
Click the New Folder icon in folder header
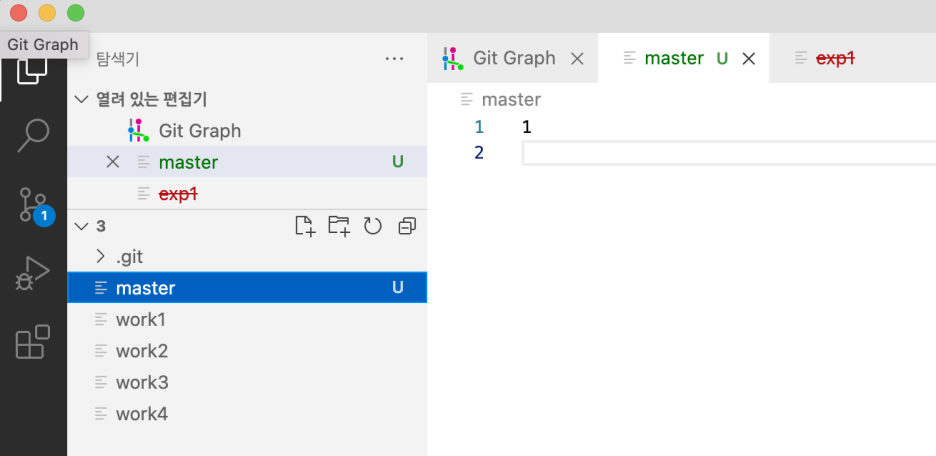[x=339, y=226]
